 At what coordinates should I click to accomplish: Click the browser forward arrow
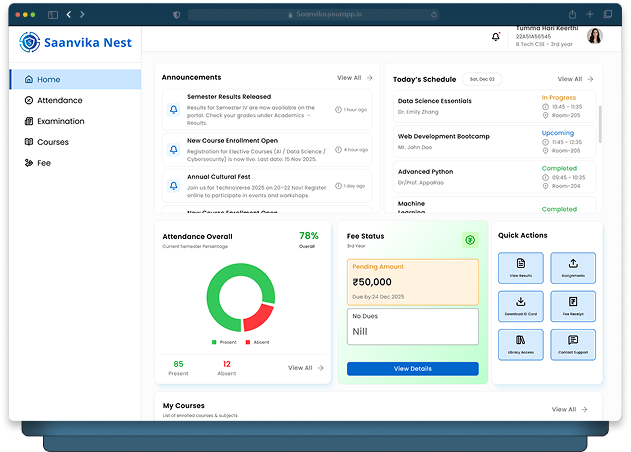82,14
